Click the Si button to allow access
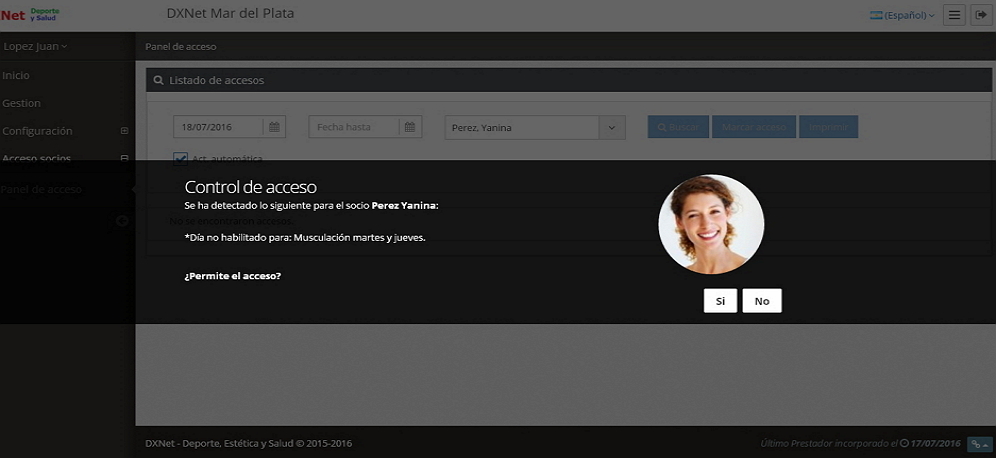Image resolution: width=996 pixels, height=458 pixels. [x=720, y=301]
